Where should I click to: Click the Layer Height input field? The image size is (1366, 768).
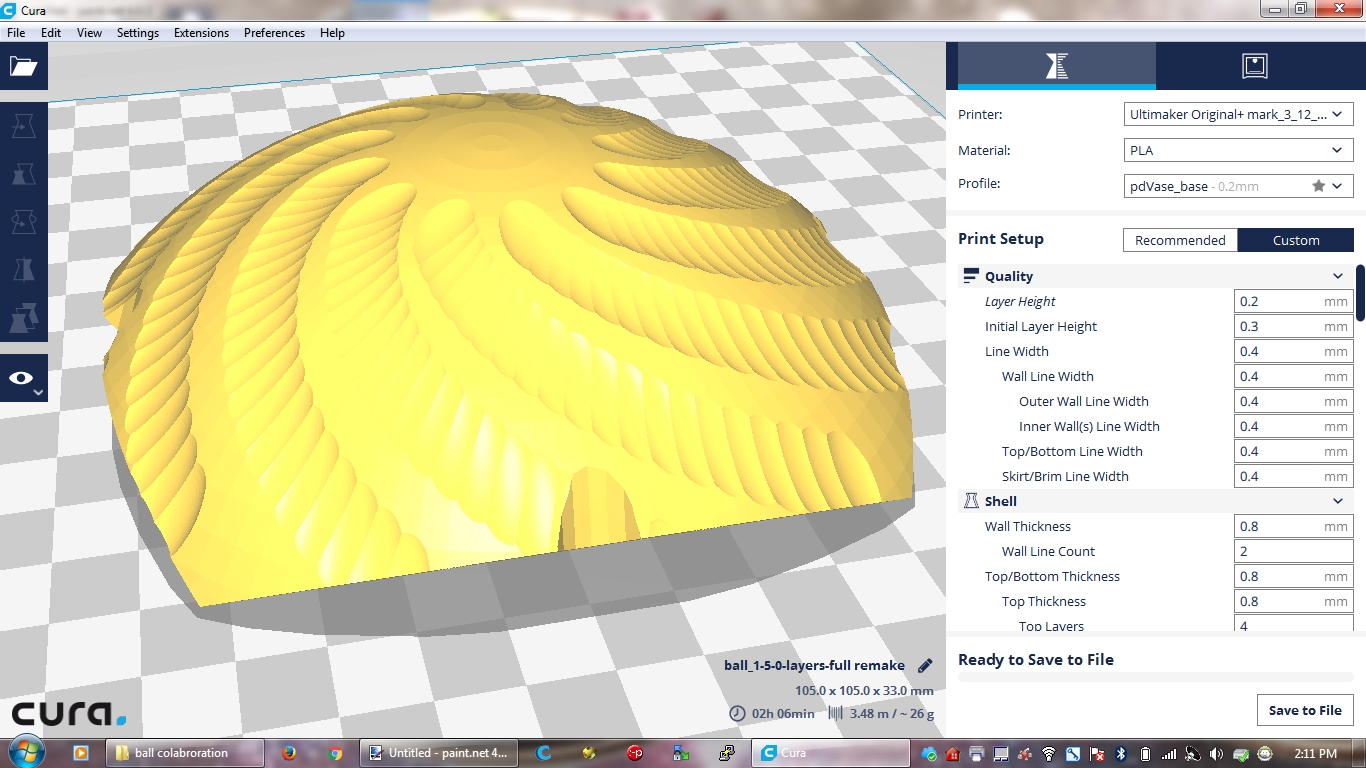[x=1278, y=301]
